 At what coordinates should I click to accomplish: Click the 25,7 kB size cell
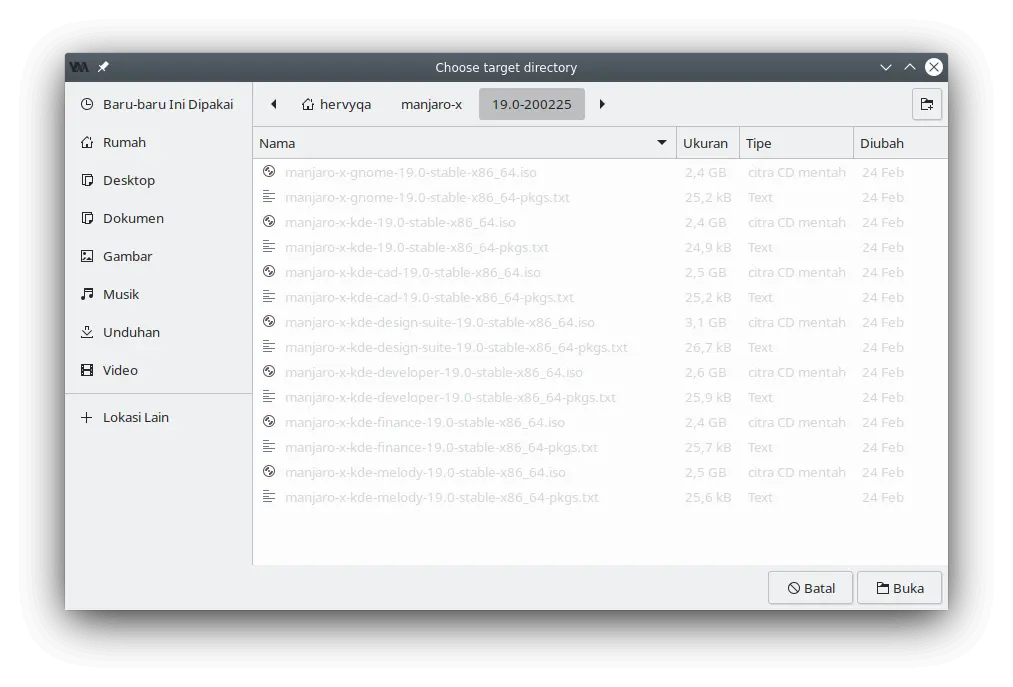(x=708, y=447)
